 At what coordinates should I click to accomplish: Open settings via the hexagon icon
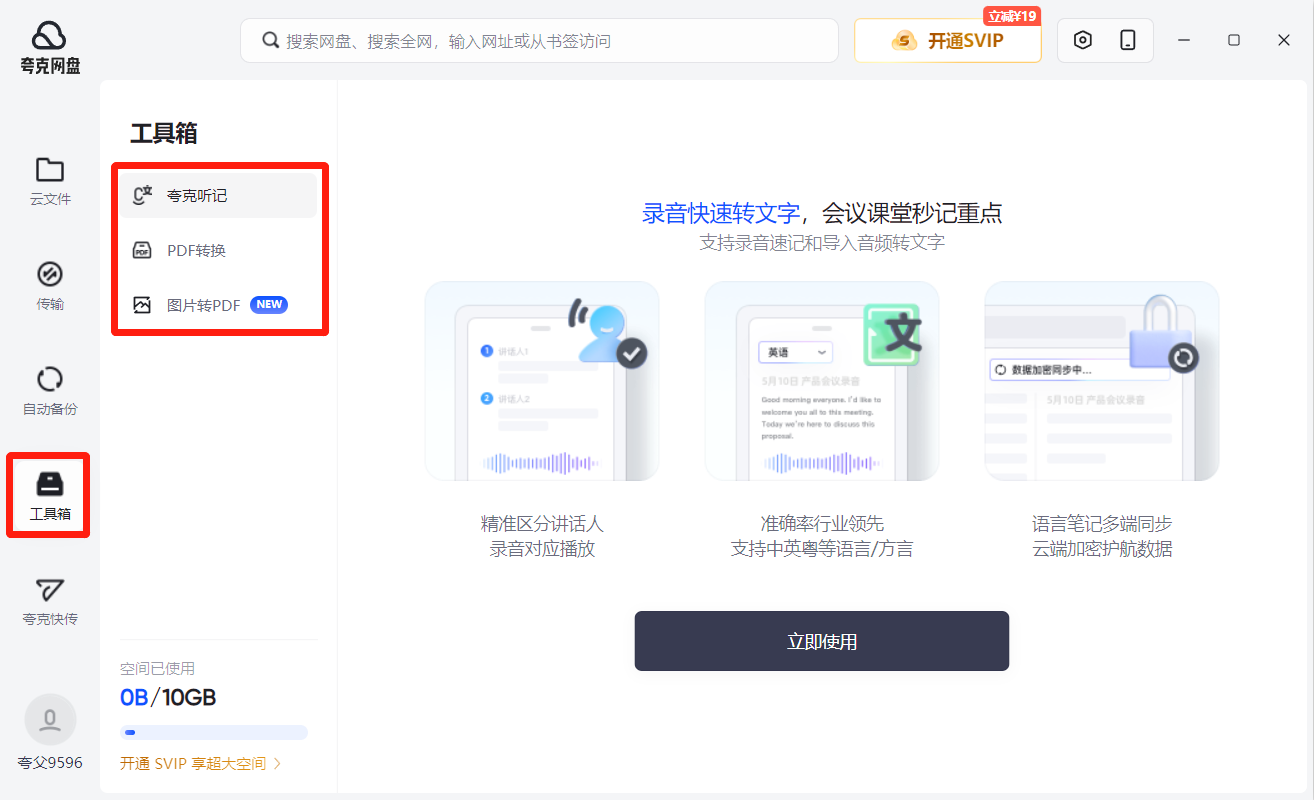1083,40
